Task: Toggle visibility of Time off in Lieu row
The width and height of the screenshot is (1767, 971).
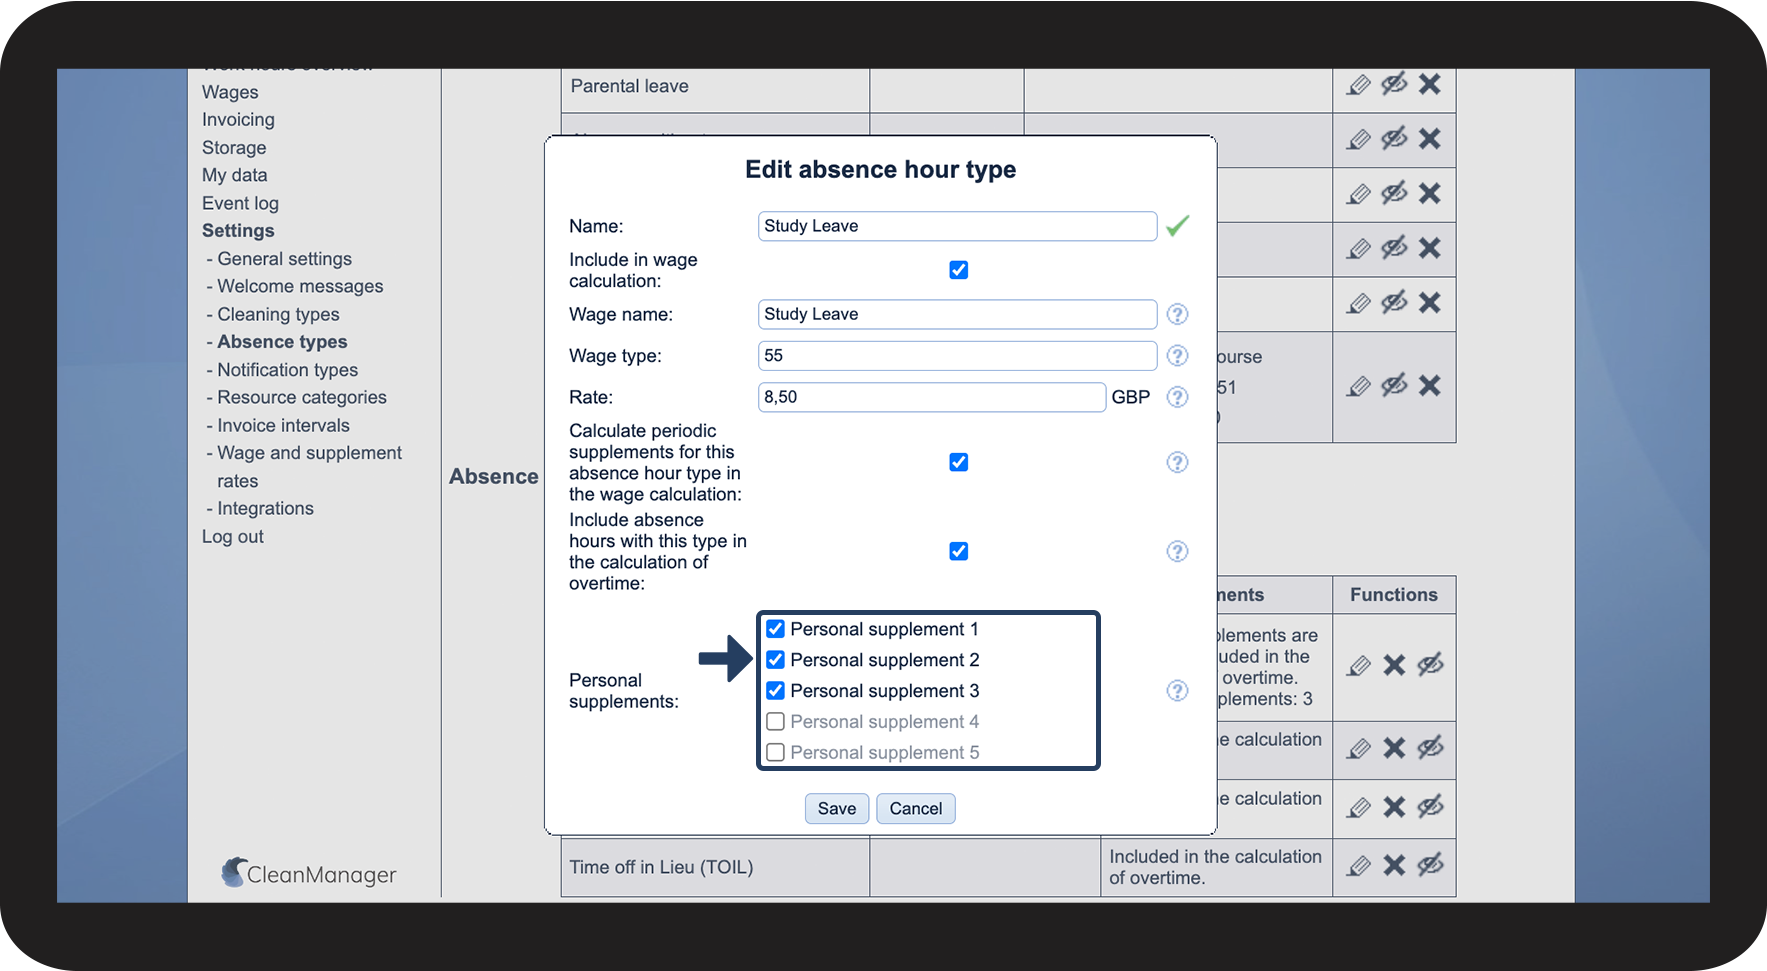Action: [x=1430, y=865]
